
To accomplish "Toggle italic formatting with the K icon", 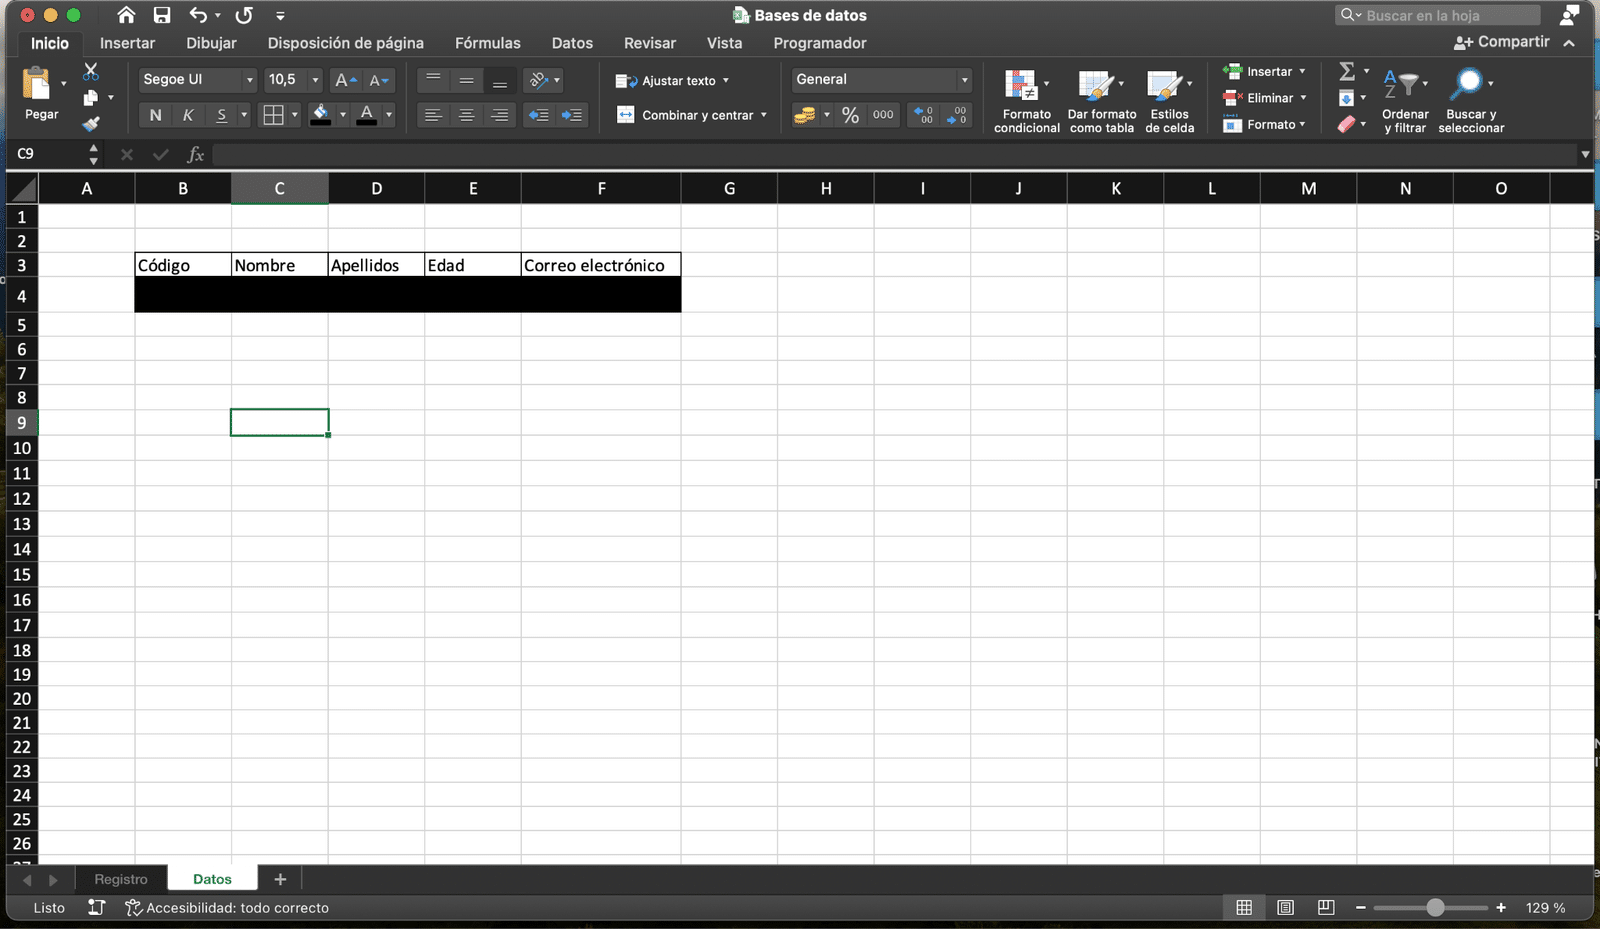I will click(x=187, y=115).
